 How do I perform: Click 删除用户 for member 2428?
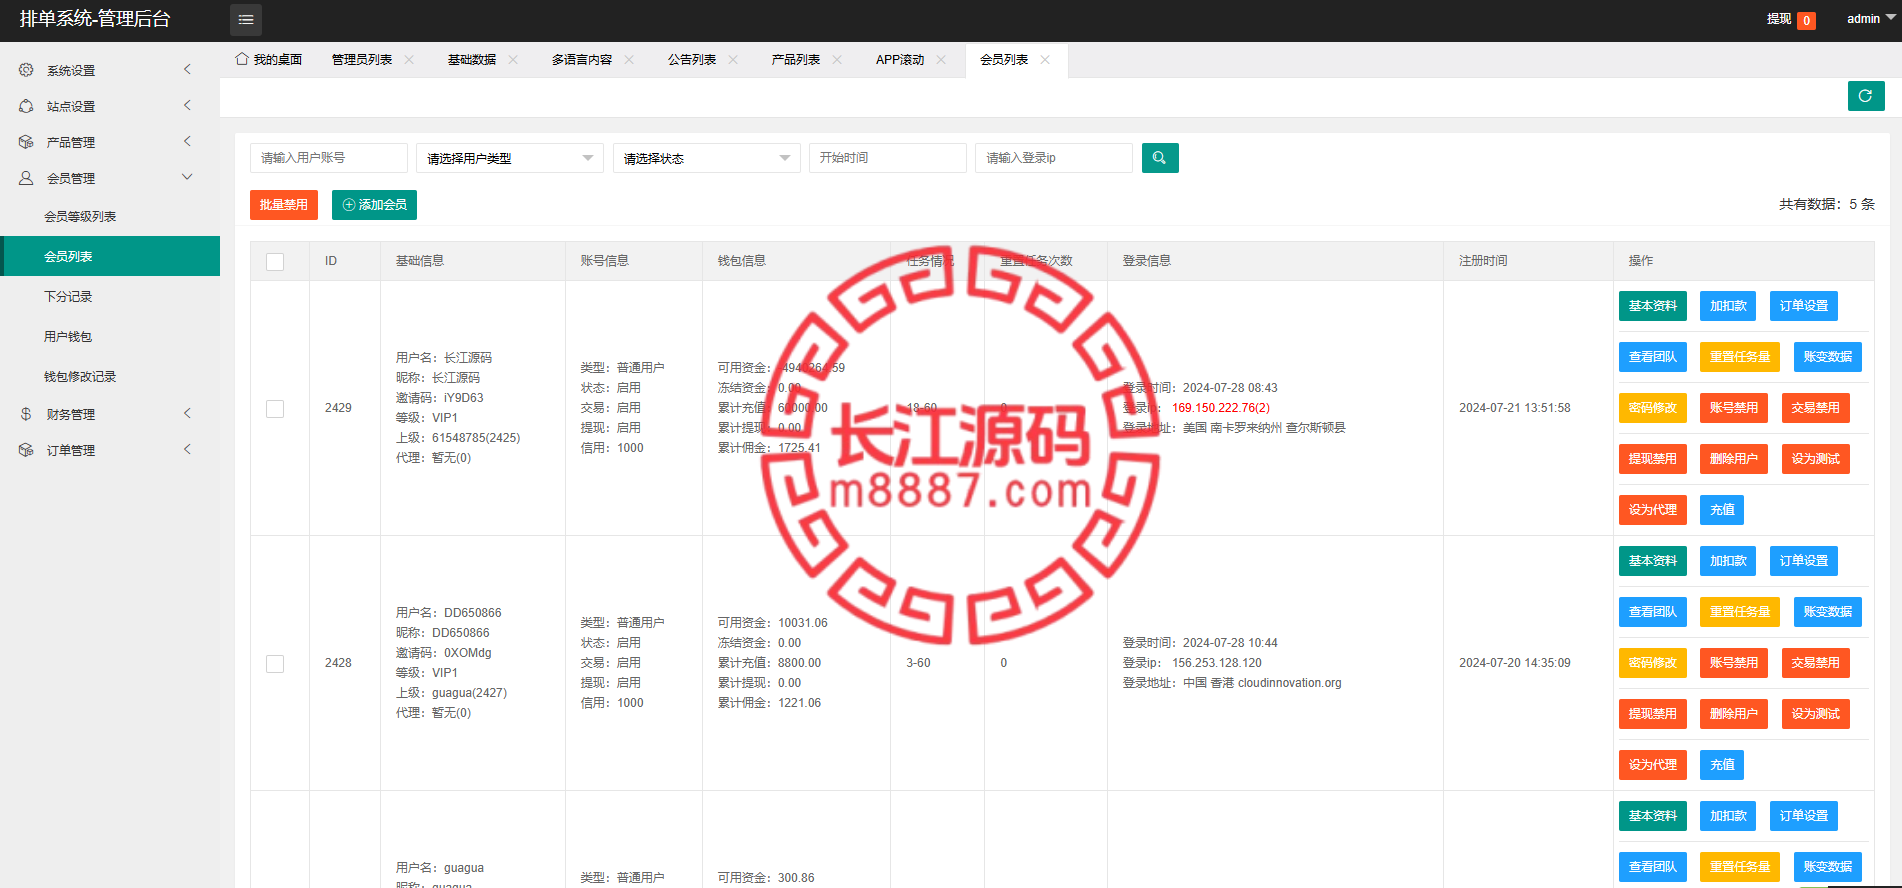pyautogui.click(x=1734, y=714)
